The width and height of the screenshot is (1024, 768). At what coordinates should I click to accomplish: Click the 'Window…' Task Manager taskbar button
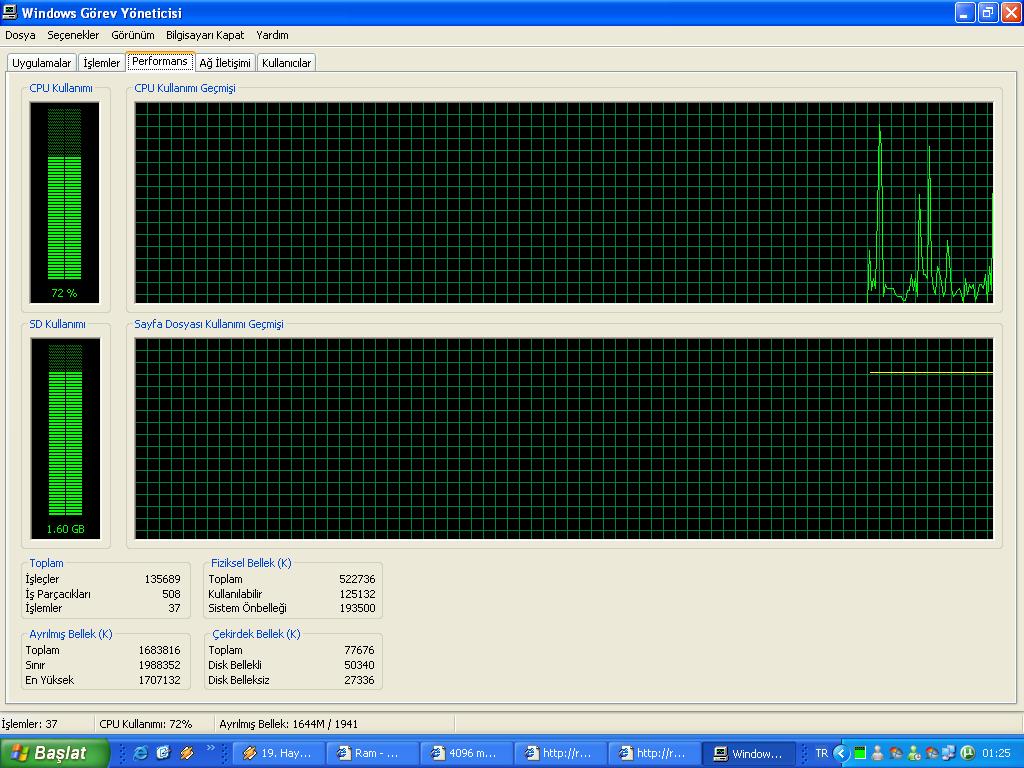coord(749,753)
